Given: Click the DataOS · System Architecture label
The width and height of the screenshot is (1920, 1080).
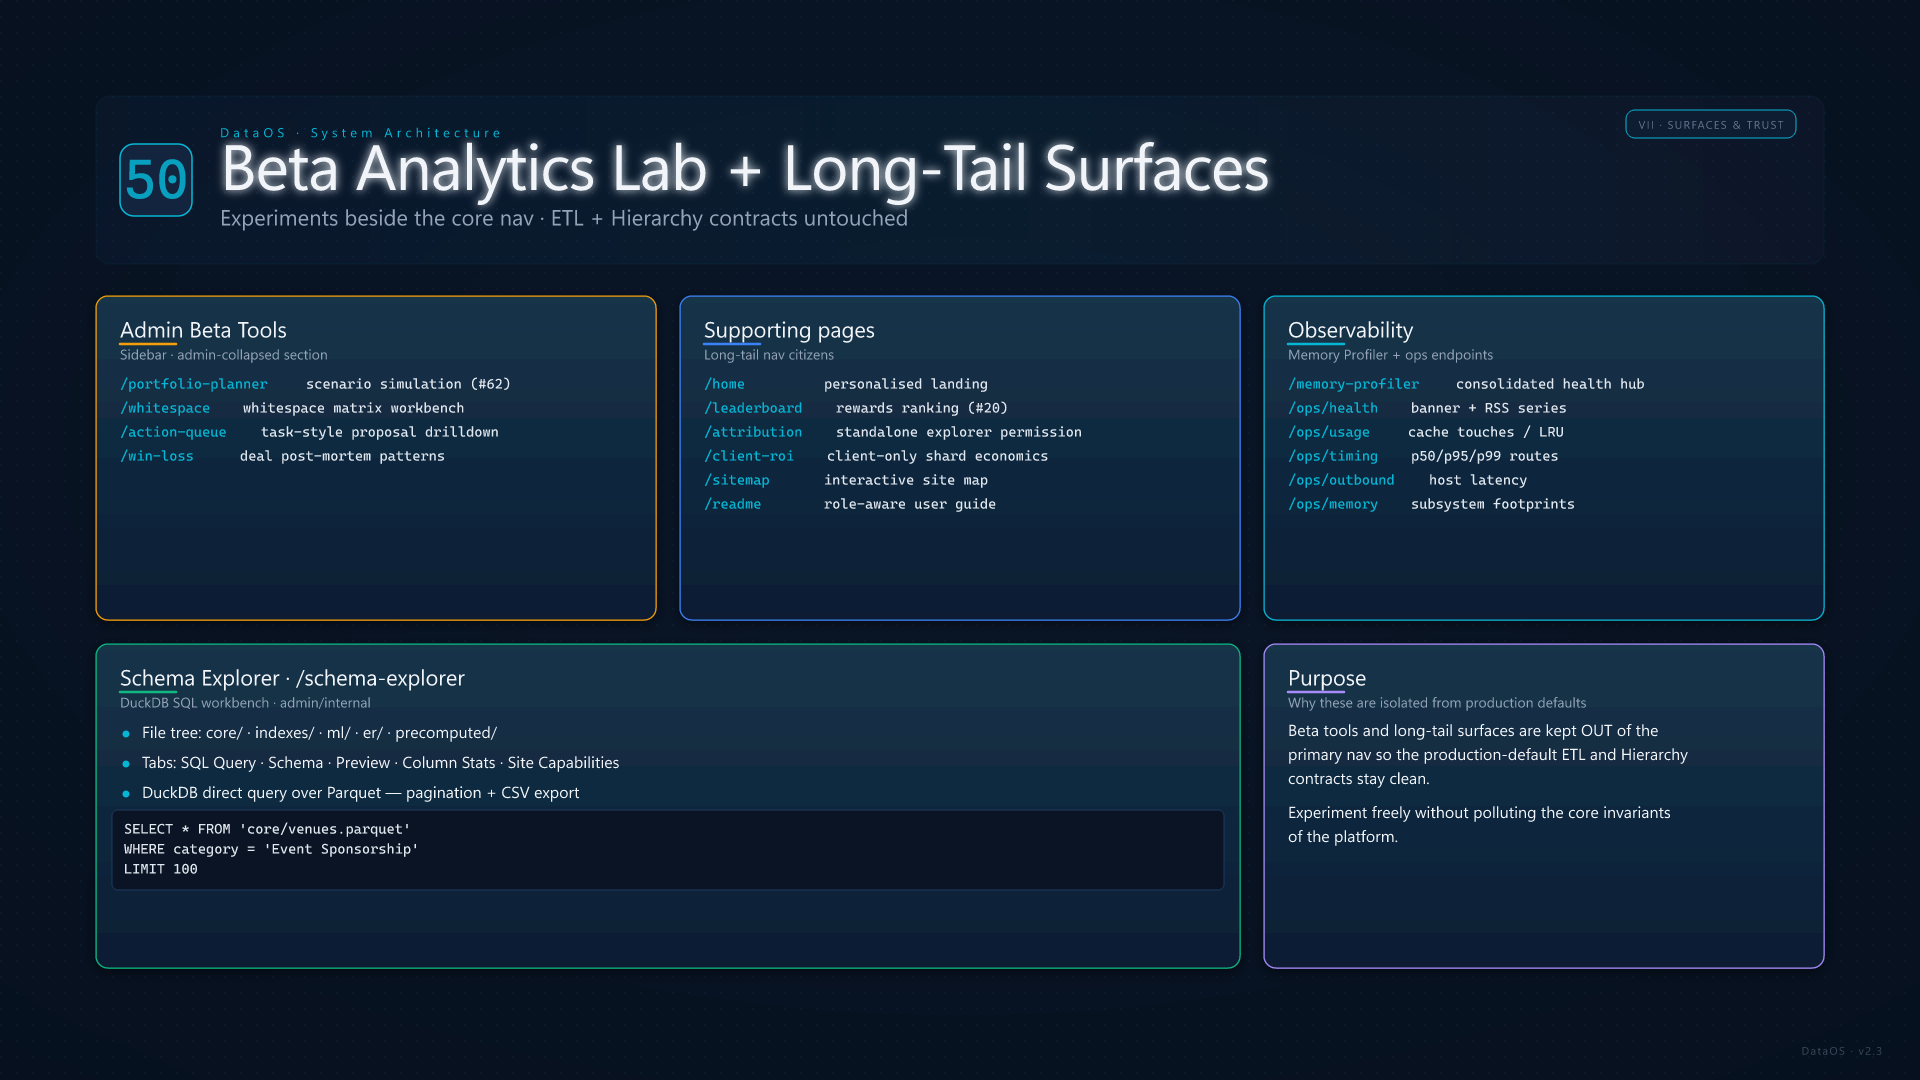Looking at the screenshot, I should 361,133.
